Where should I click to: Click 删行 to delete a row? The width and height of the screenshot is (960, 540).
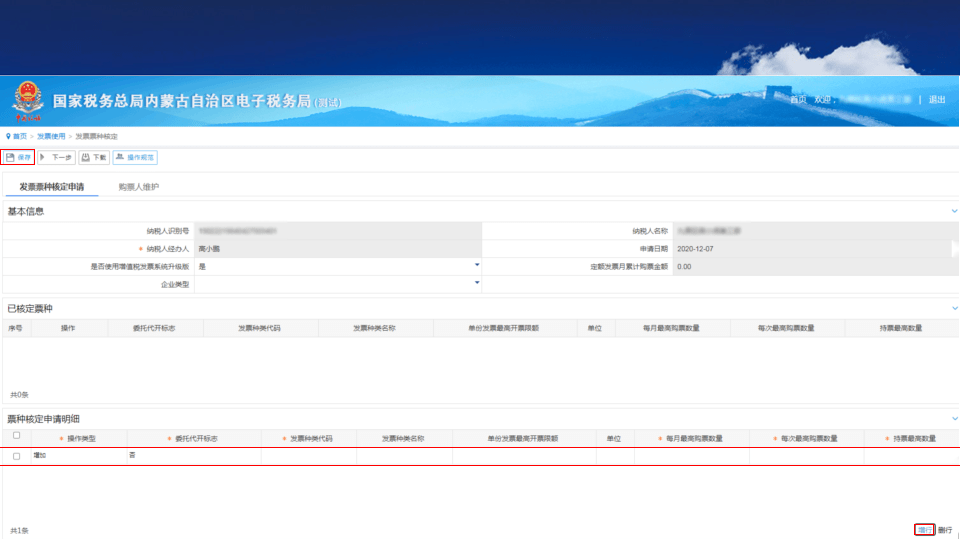tap(945, 530)
